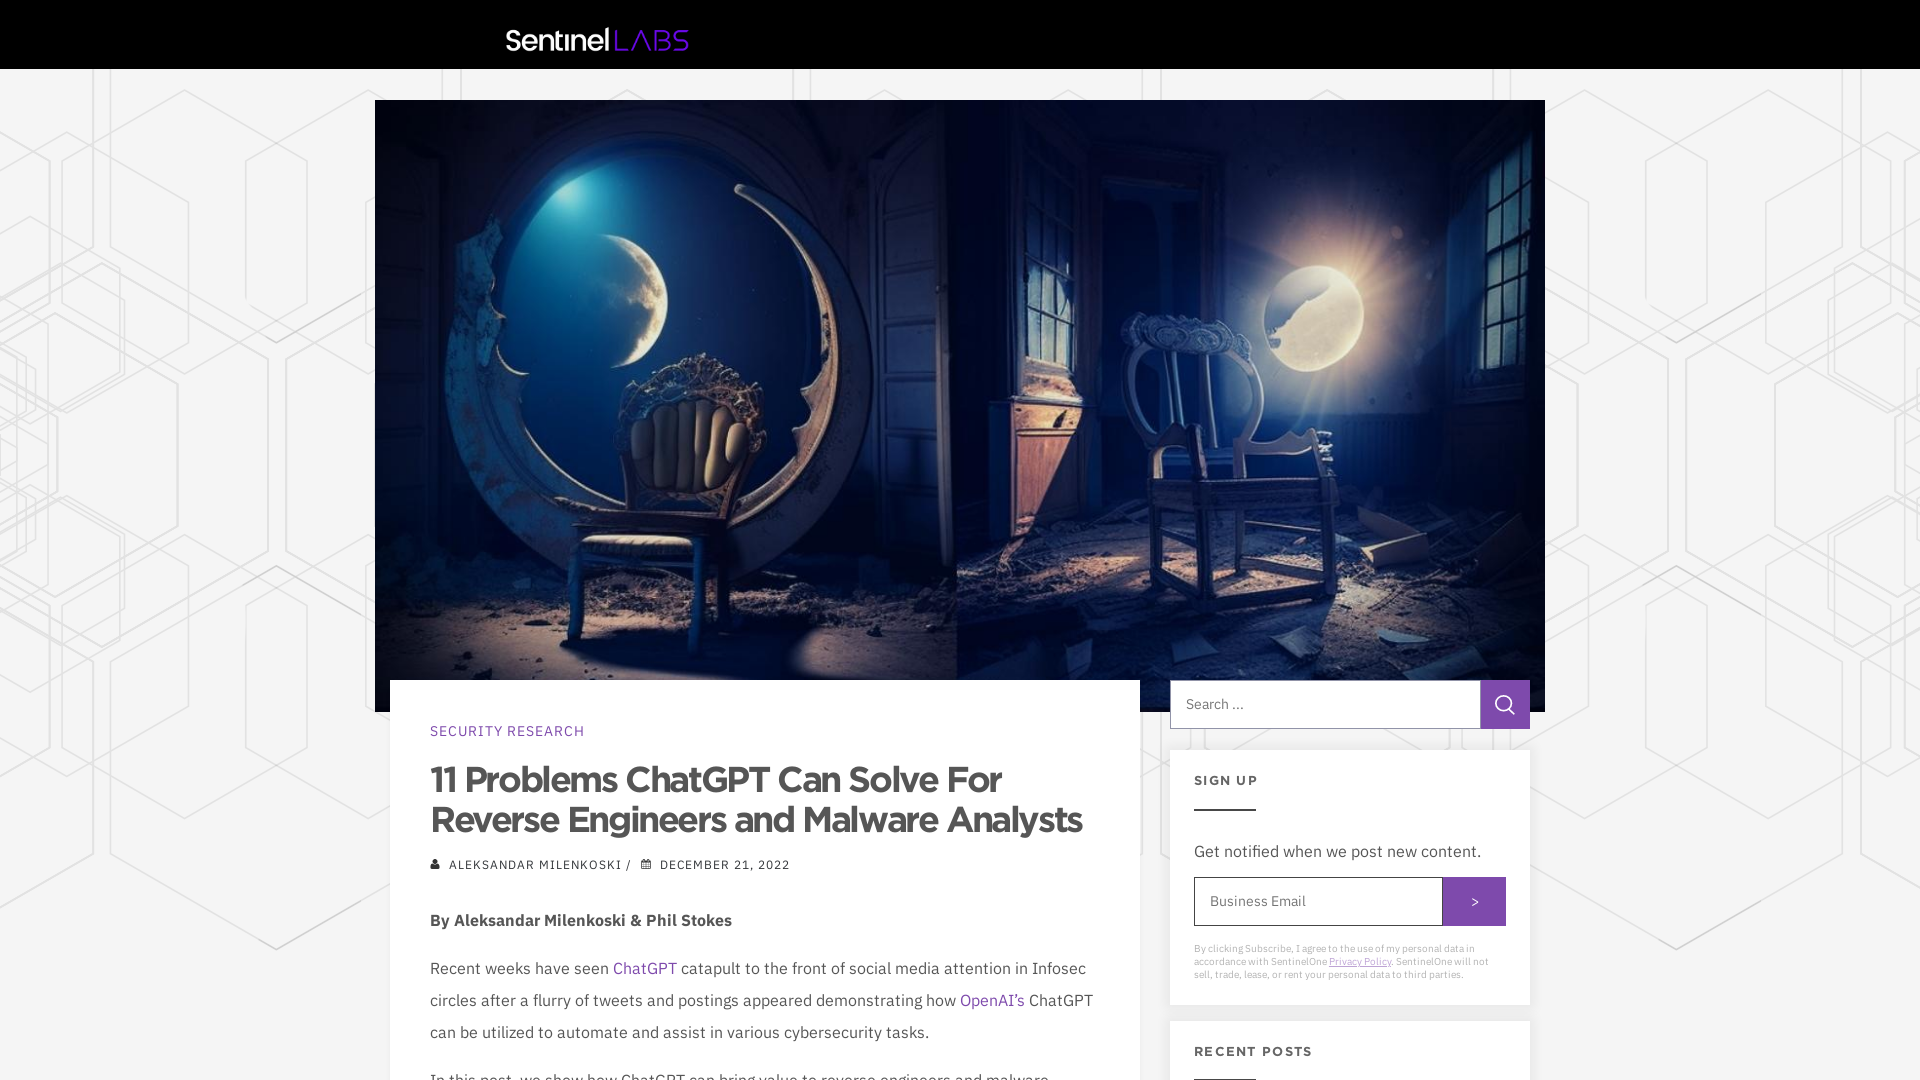Screen dimensions: 1920x1080
Task: Click the article header image thumbnail
Action: point(959,405)
